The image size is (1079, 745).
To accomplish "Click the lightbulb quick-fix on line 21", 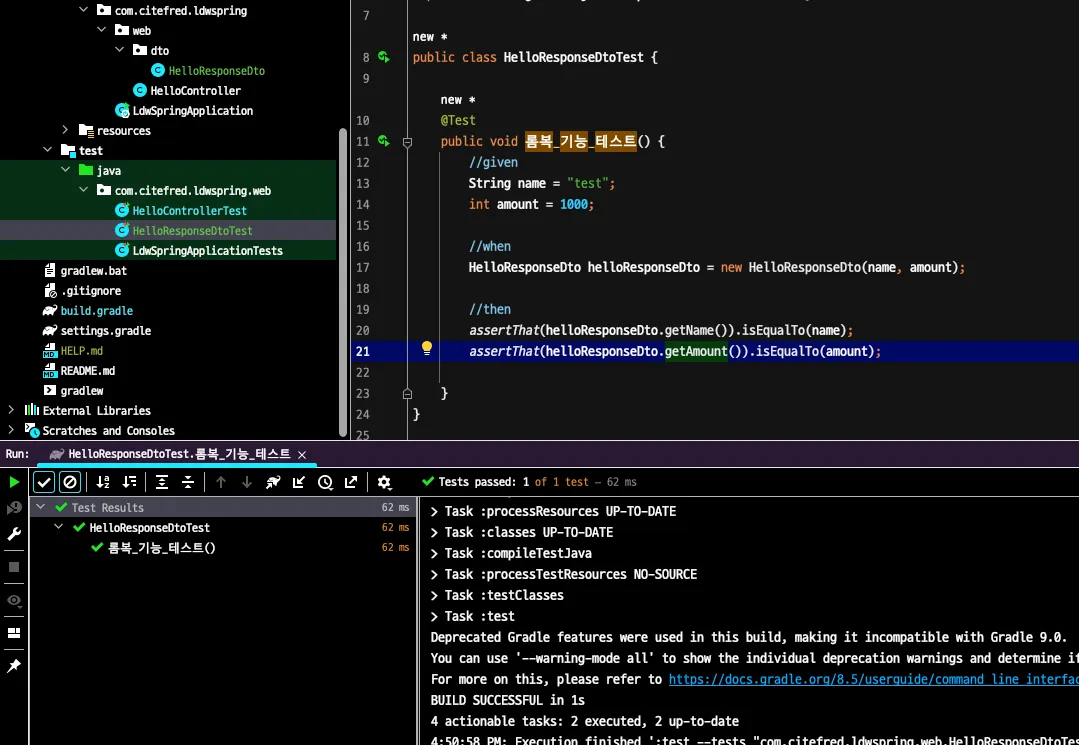I will click(x=427, y=348).
